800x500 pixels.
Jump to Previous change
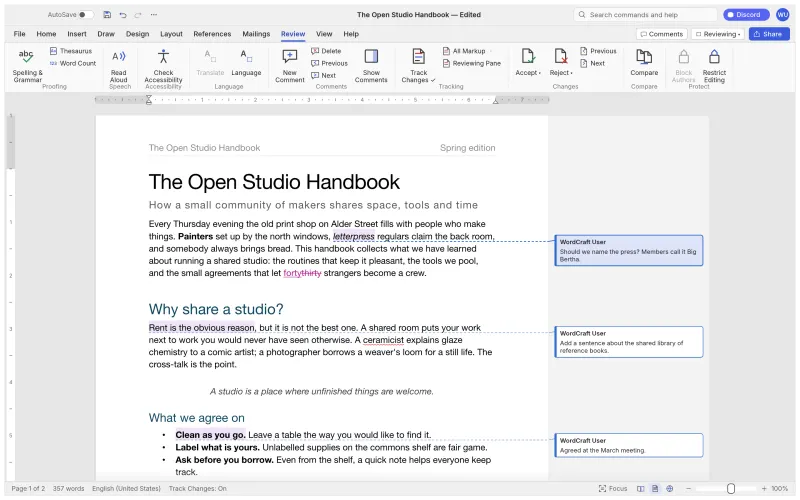tap(598, 51)
